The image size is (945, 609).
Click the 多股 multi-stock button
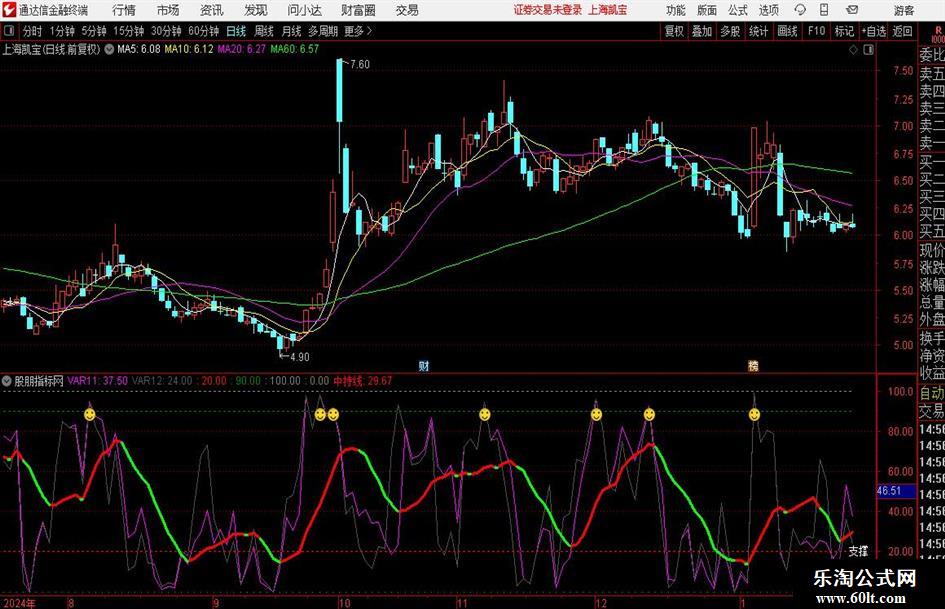click(x=730, y=31)
